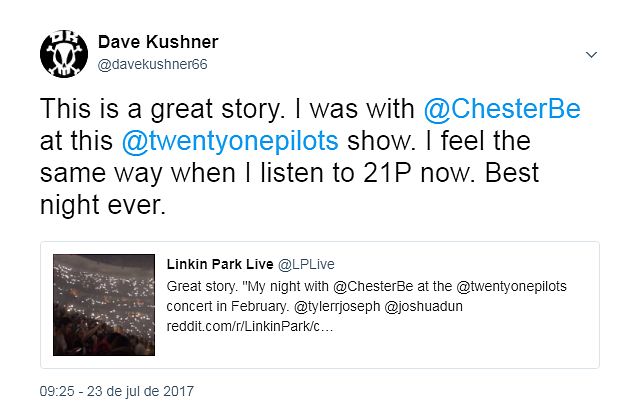Open Dave Kushner's skull profile avatar
640x413 pixels.
pyautogui.click(x=64, y=53)
